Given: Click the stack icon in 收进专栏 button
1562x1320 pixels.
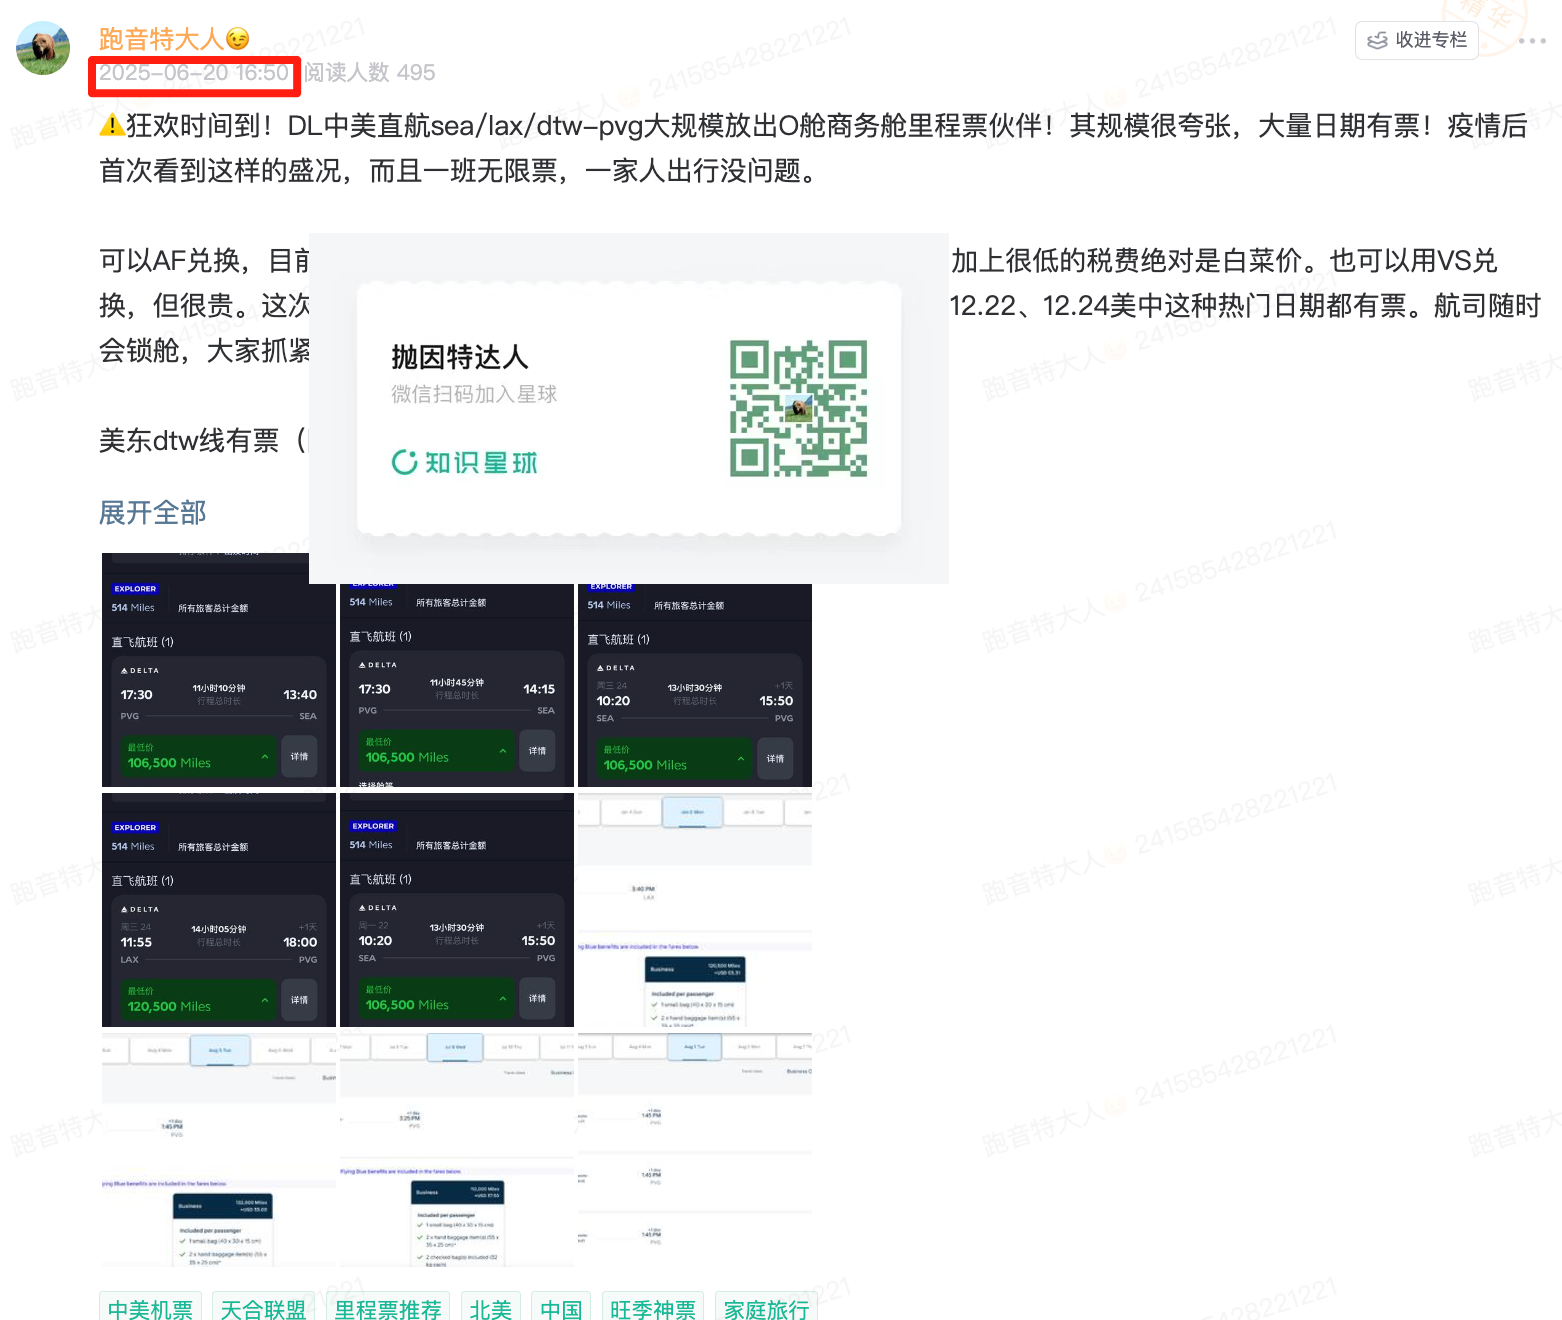Looking at the screenshot, I should [1377, 40].
